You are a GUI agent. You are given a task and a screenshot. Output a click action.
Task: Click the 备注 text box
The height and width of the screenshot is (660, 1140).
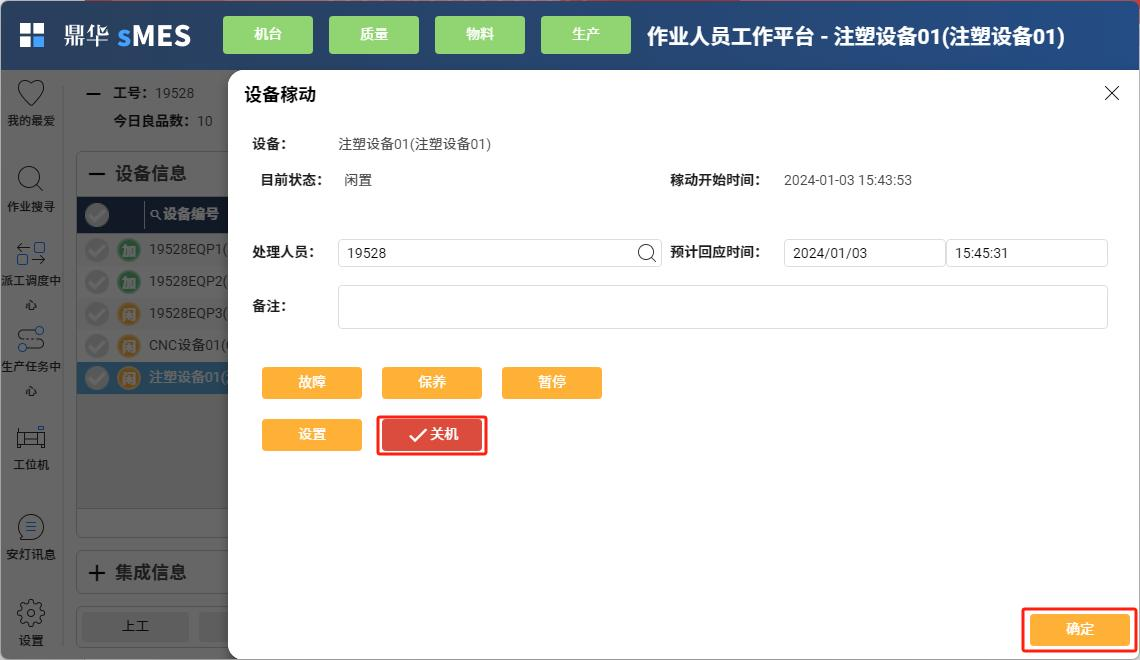coord(723,307)
